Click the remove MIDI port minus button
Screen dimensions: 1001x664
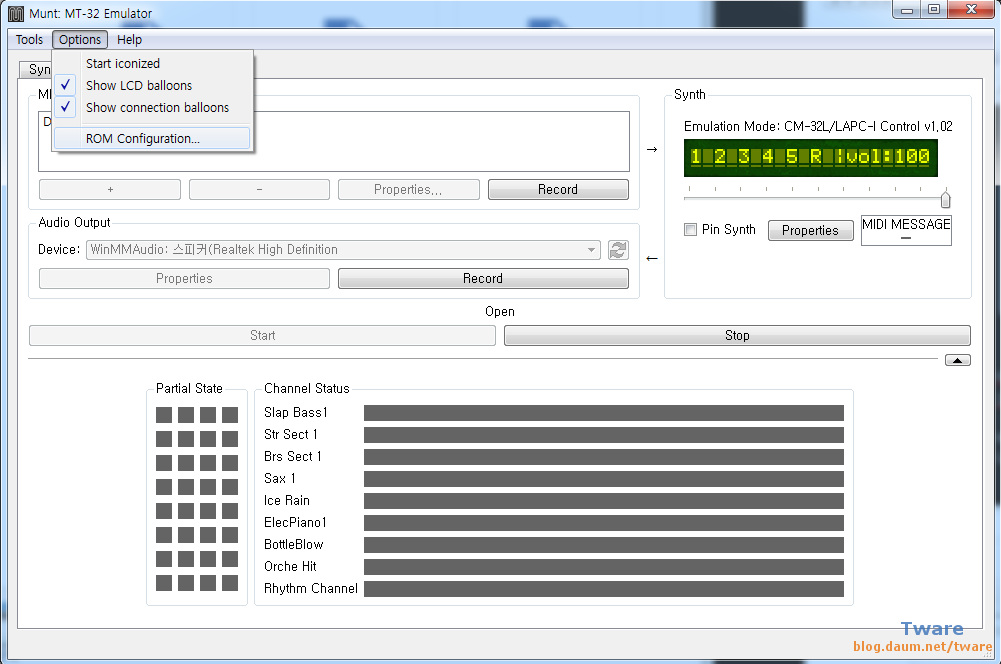click(259, 190)
